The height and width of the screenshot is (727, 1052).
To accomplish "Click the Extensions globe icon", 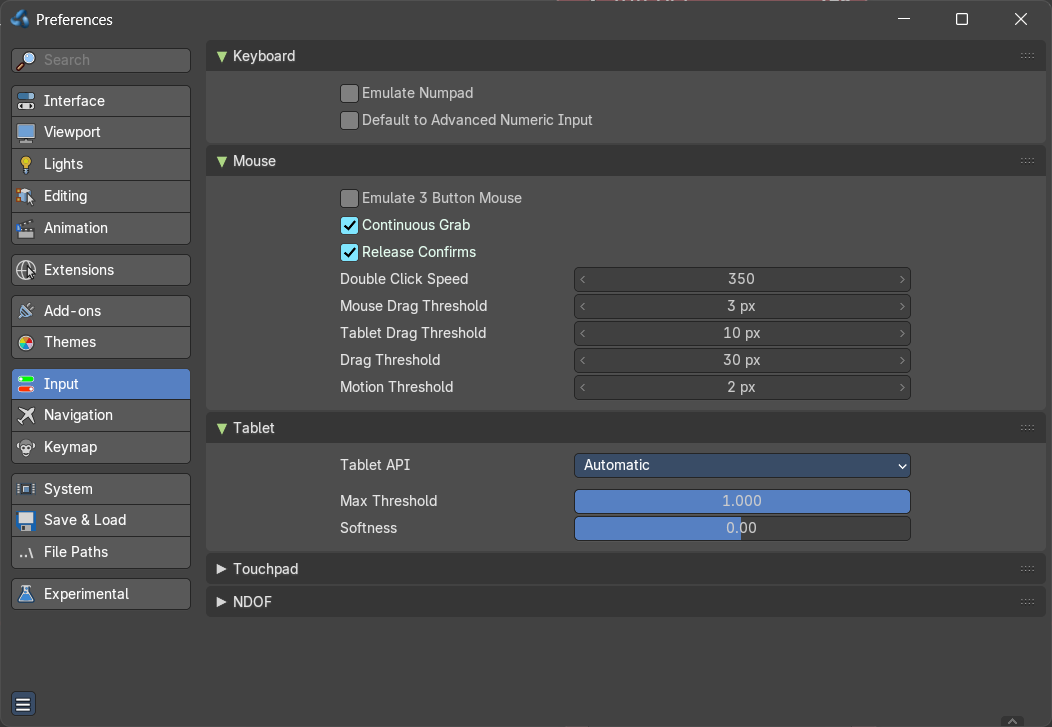I will (26, 270).
